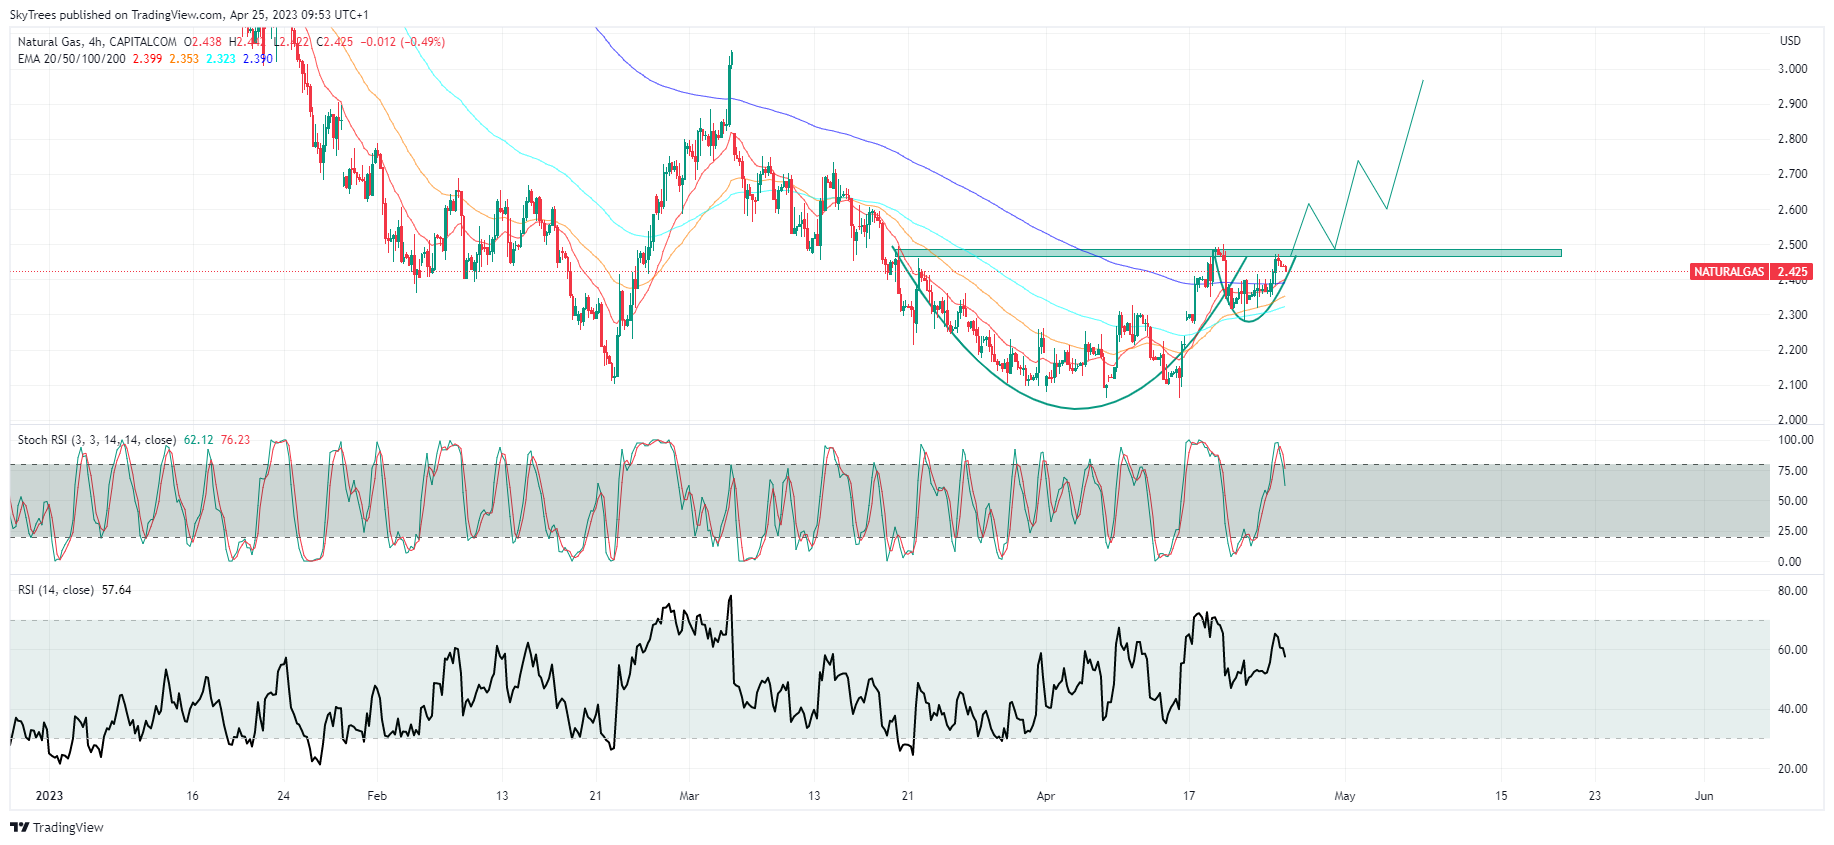The image size is (1834, 845).
Task: Click the 2.500 price axis label
Action: pos(1792,245)
